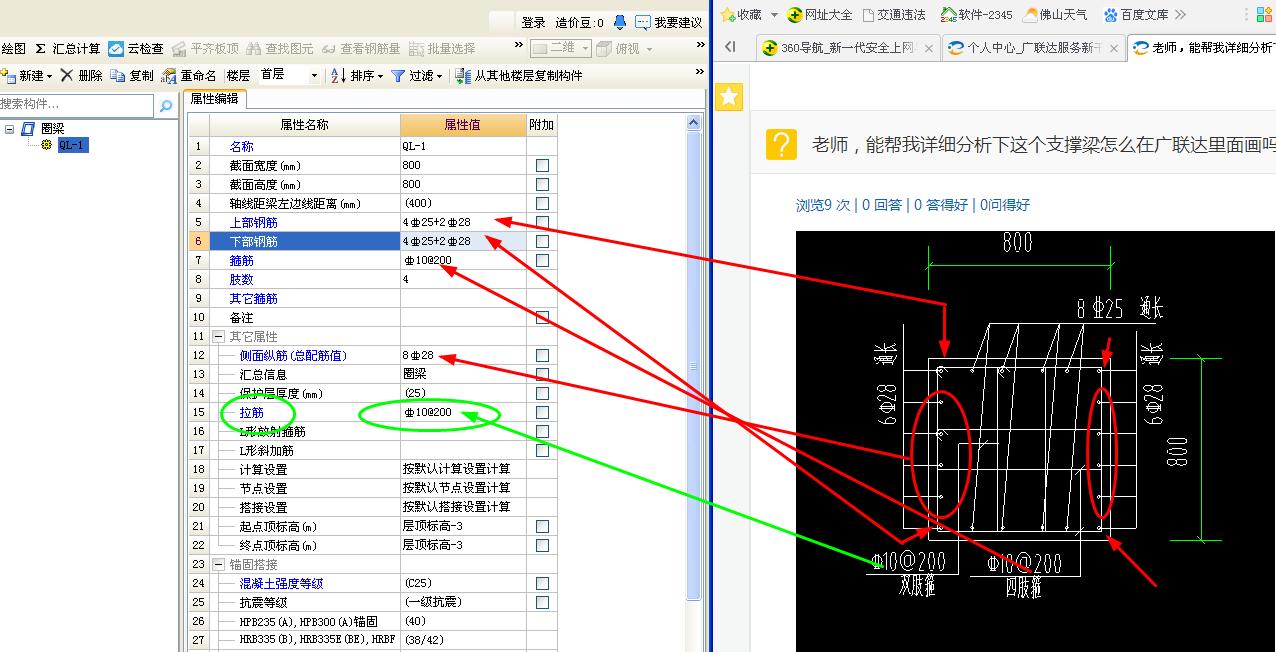Open the 收藏 dropdown arrow
The height and width of the screenshot is (652, 1276).
(x=774, y=15)
